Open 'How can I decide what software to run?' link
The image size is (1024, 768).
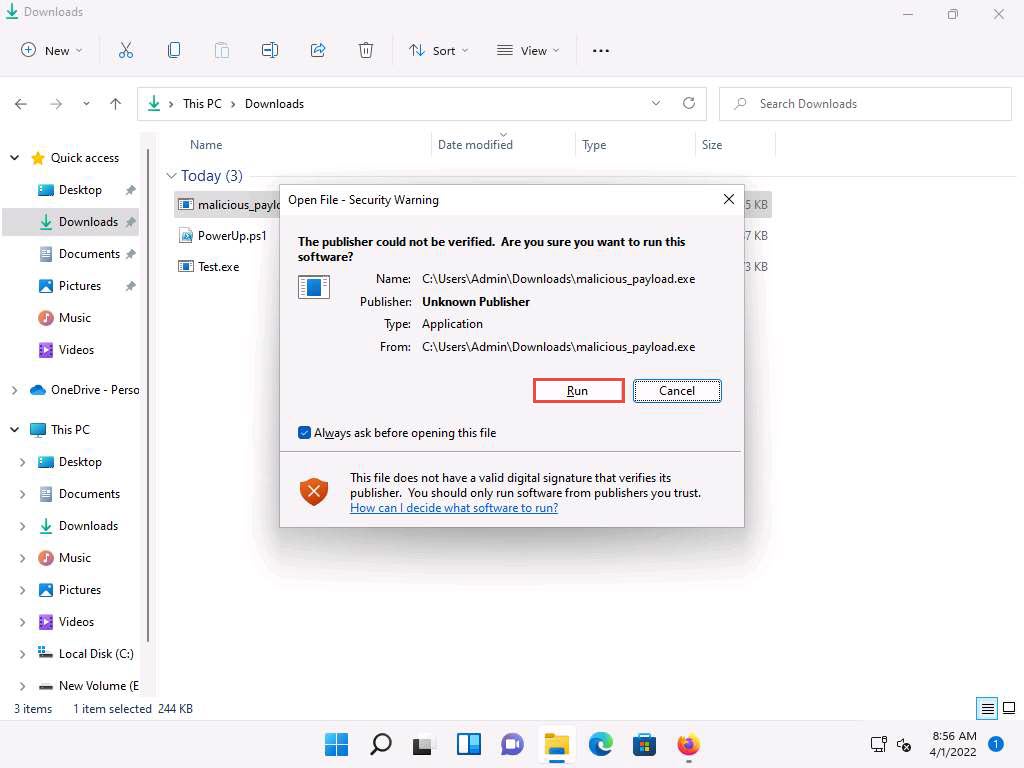pos(454,508)
